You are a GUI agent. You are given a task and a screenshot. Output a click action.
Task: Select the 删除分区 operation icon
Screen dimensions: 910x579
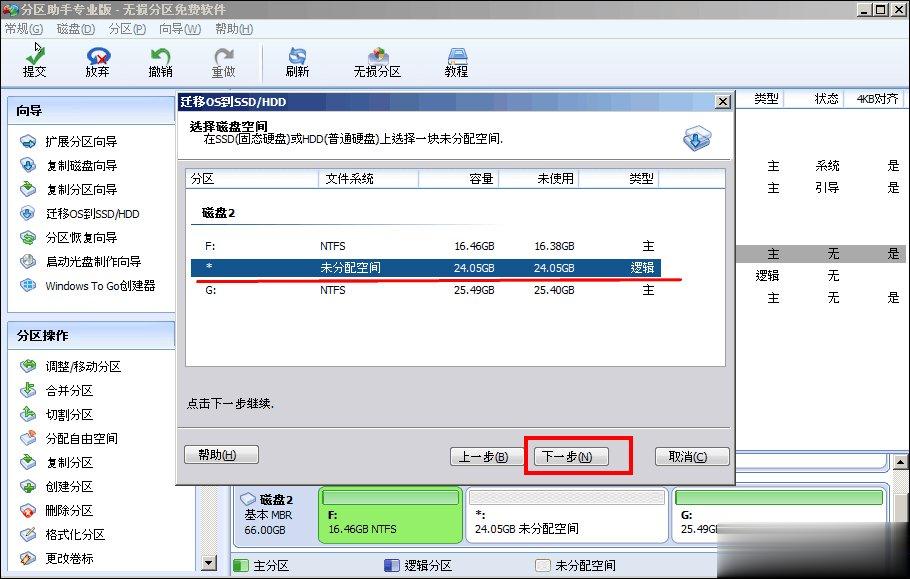[28, 511]
